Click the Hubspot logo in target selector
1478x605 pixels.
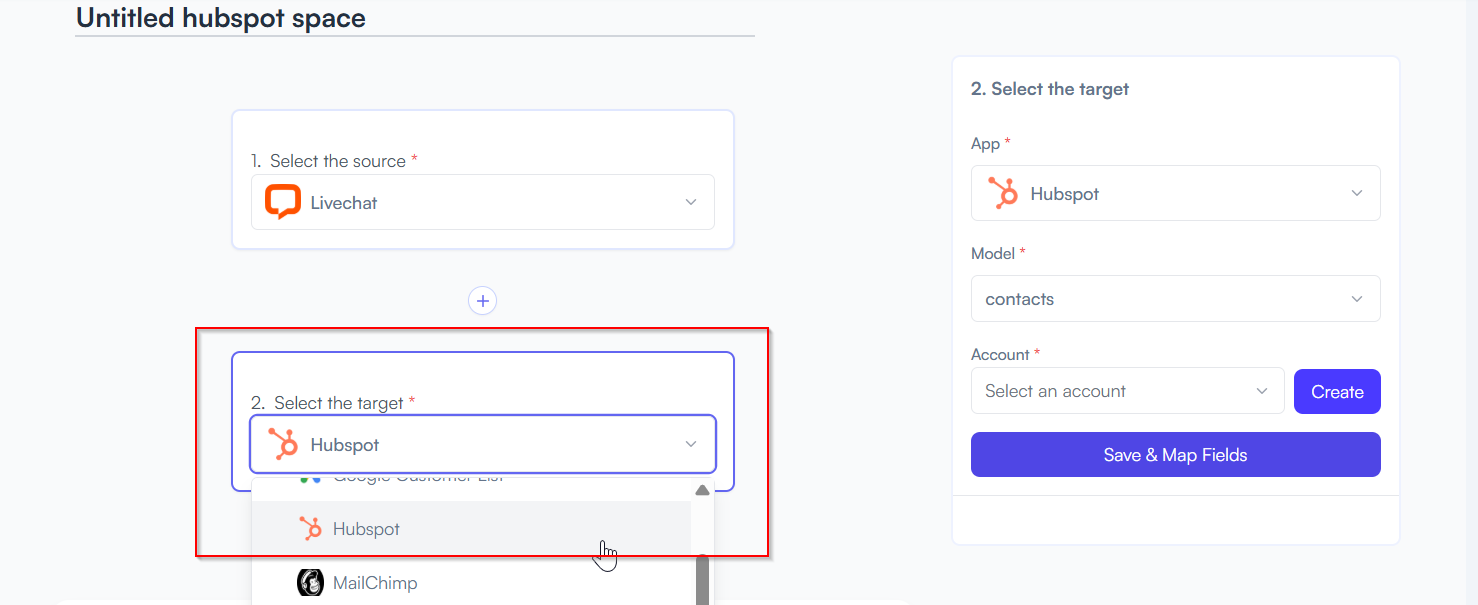(284, 444)
